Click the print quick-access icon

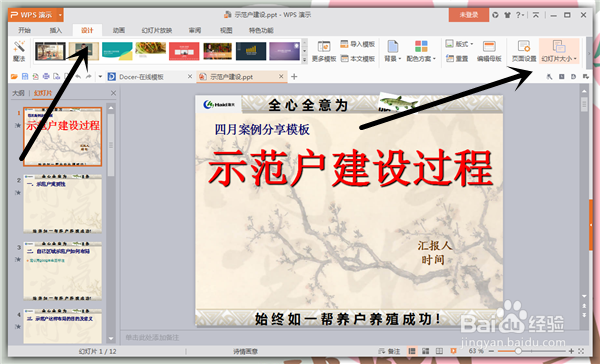click(46, 77)
